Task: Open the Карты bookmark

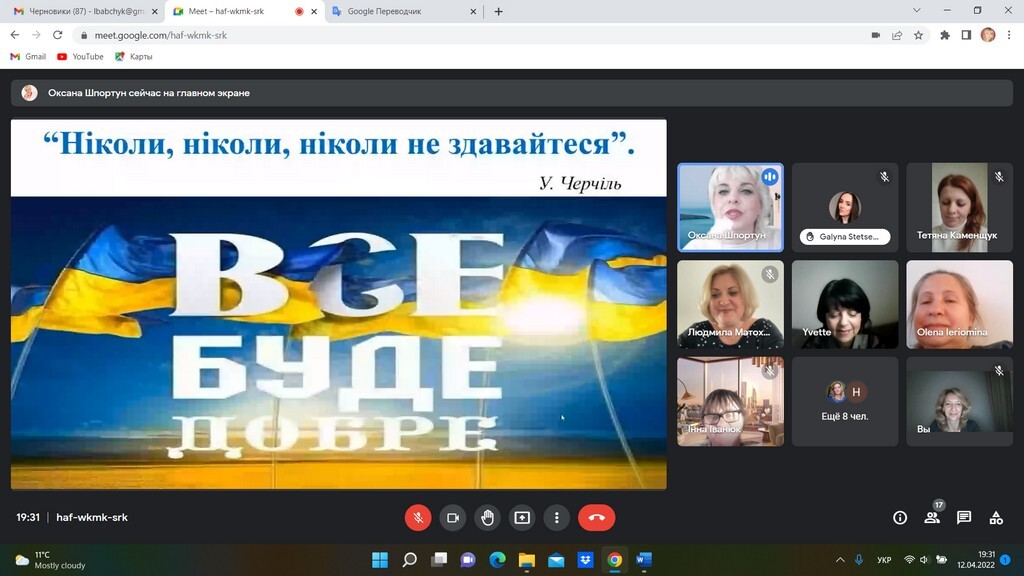Action: (134, 57)
